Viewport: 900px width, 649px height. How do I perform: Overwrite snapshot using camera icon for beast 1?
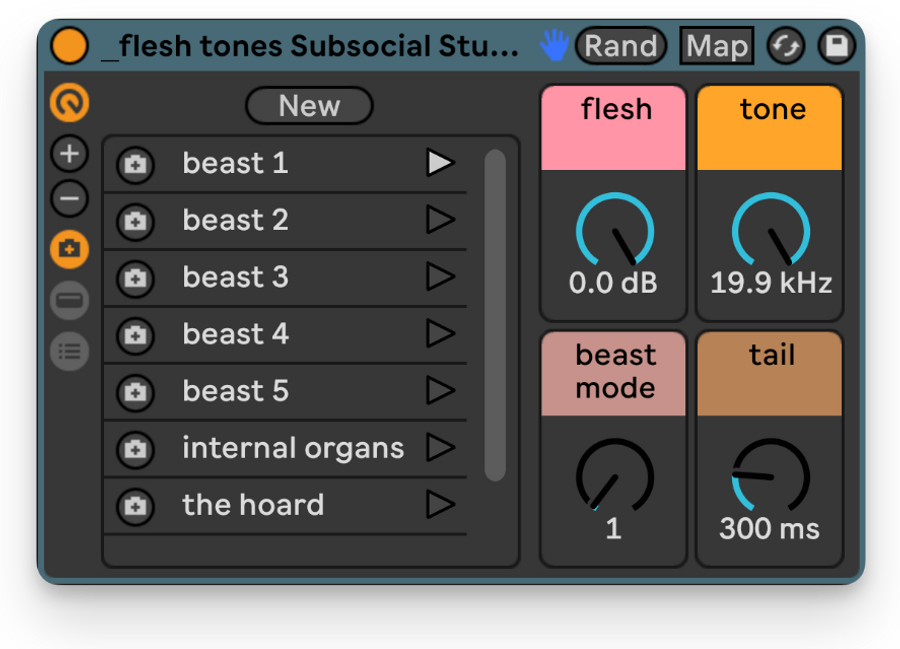[x=135, y=165]
